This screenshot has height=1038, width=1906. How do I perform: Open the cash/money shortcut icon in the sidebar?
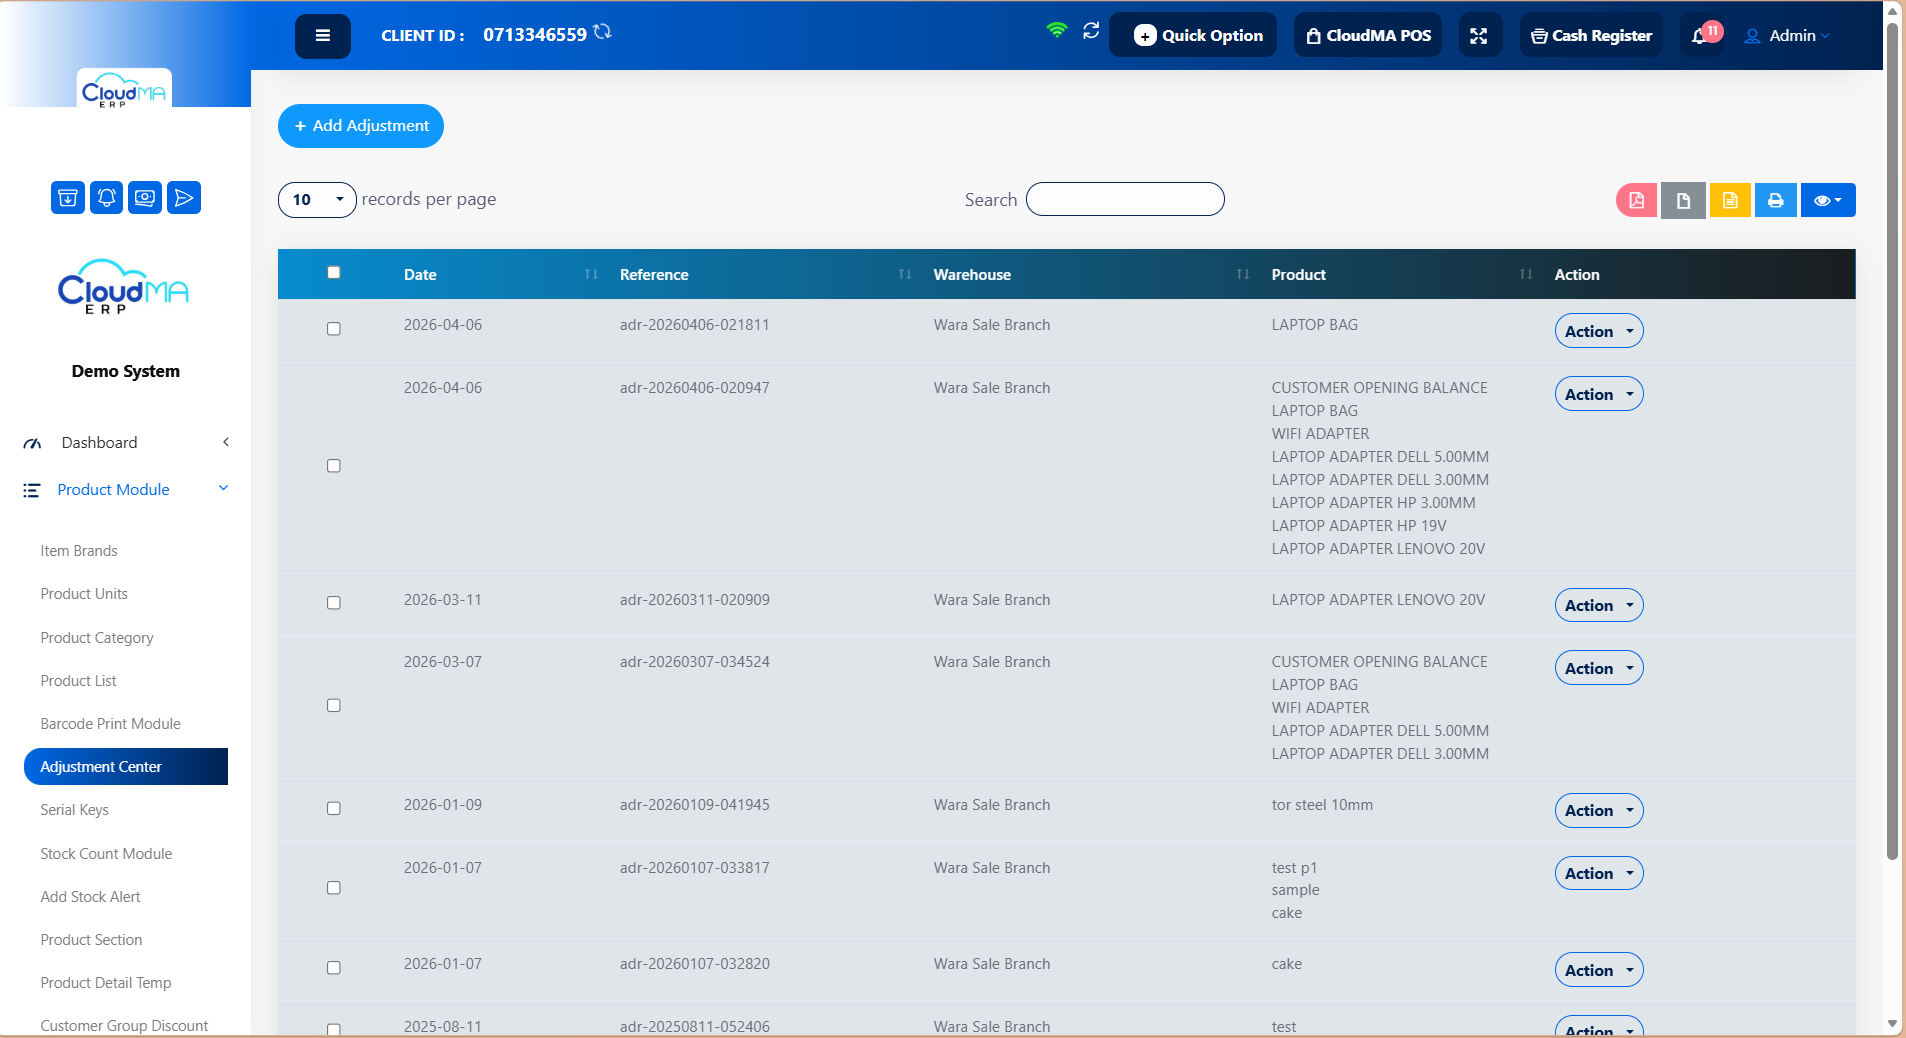click(x=145, y=198)
